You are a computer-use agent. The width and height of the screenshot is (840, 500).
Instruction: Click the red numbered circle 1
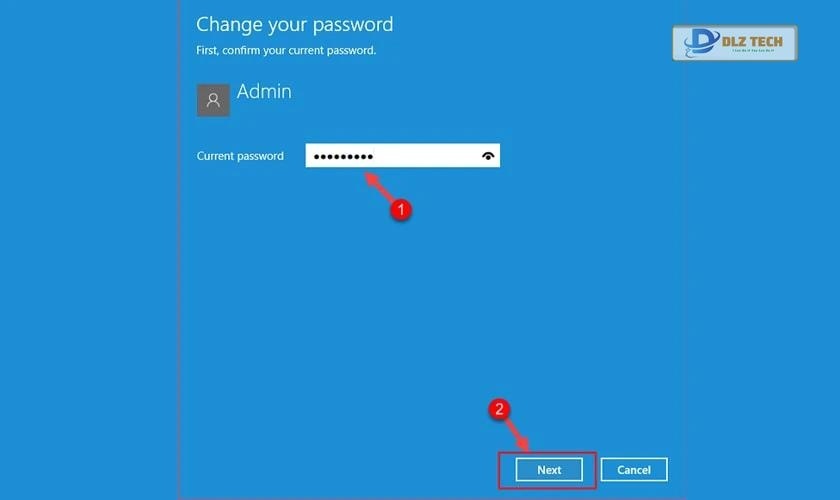(401, 210)
